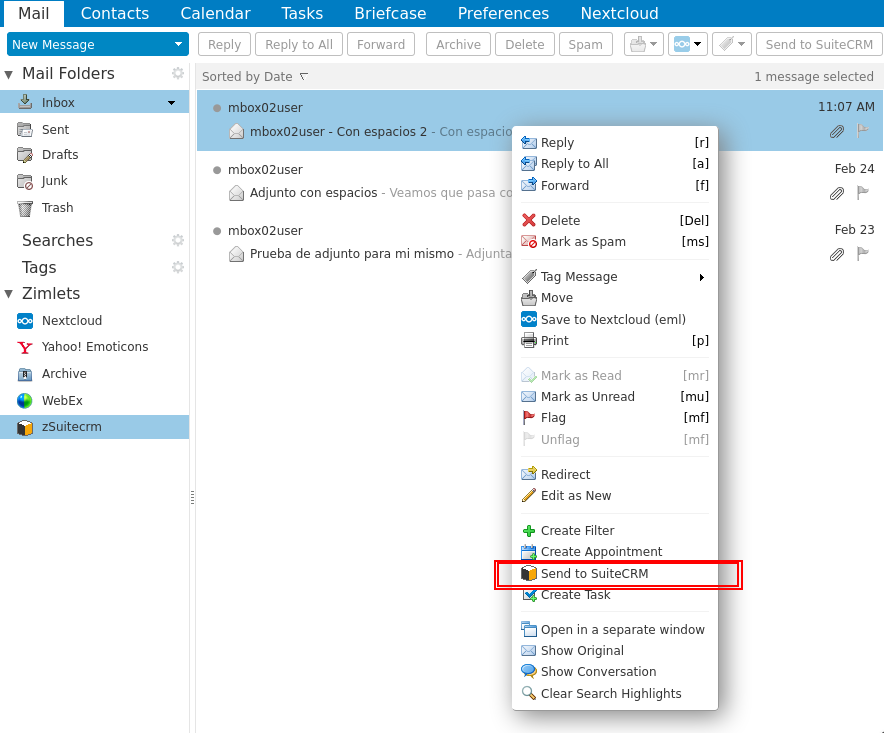
Task: Open Searches gear options
Action: pos(178,240)
